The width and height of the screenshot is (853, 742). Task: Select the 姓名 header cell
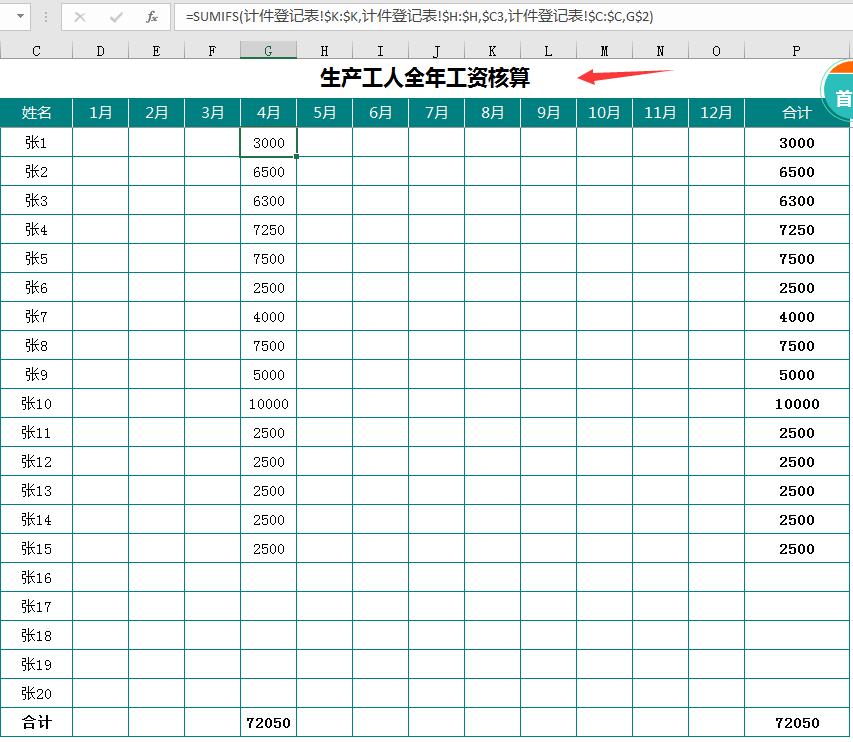click(36, 113)
